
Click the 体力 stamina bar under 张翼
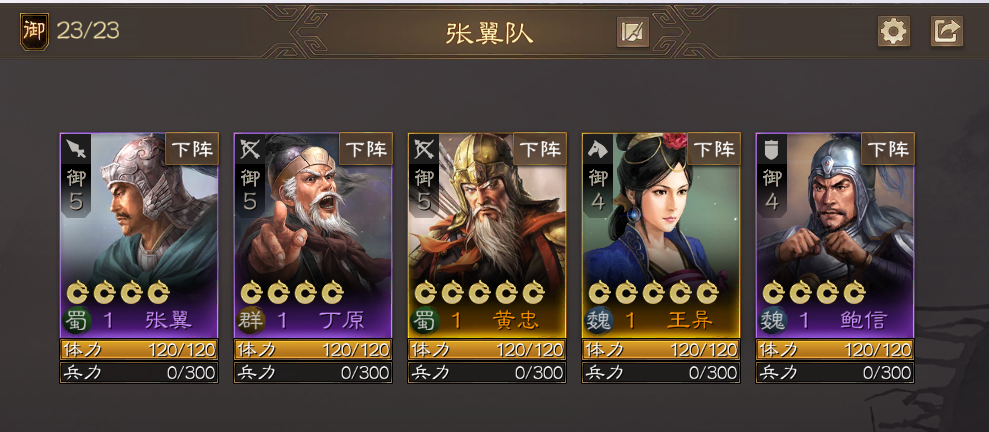[139, 349]
